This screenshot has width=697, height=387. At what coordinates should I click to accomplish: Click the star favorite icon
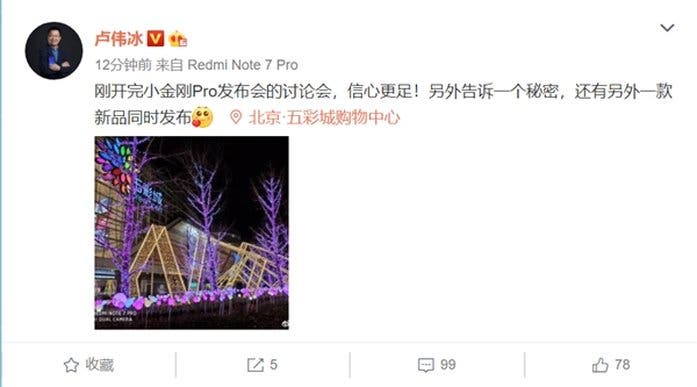[x=71, y=365]
